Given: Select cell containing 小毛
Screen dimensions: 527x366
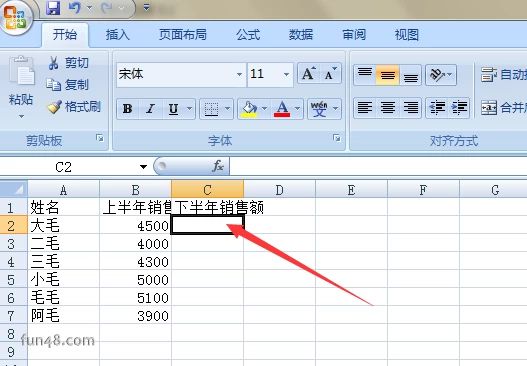Looking at the screenshot, I should coord(64,280).
